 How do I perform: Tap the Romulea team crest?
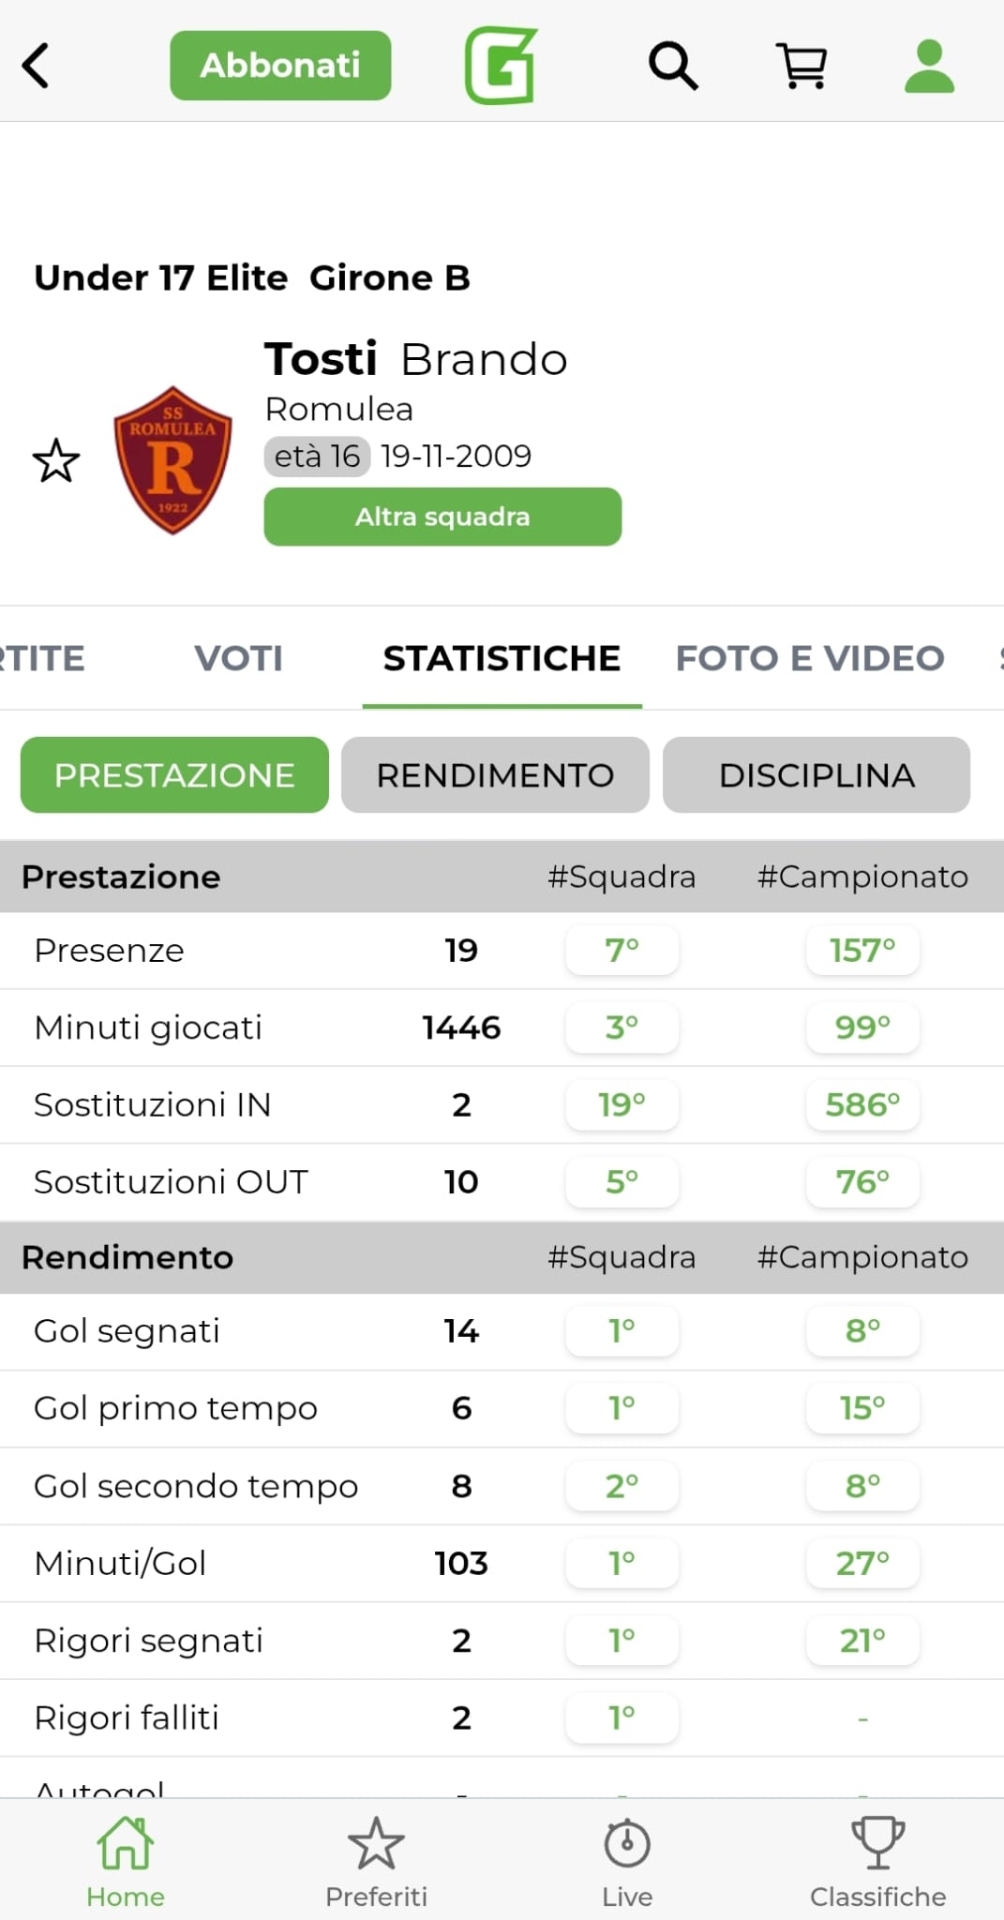pyautogui.click(x=173, y=461)
